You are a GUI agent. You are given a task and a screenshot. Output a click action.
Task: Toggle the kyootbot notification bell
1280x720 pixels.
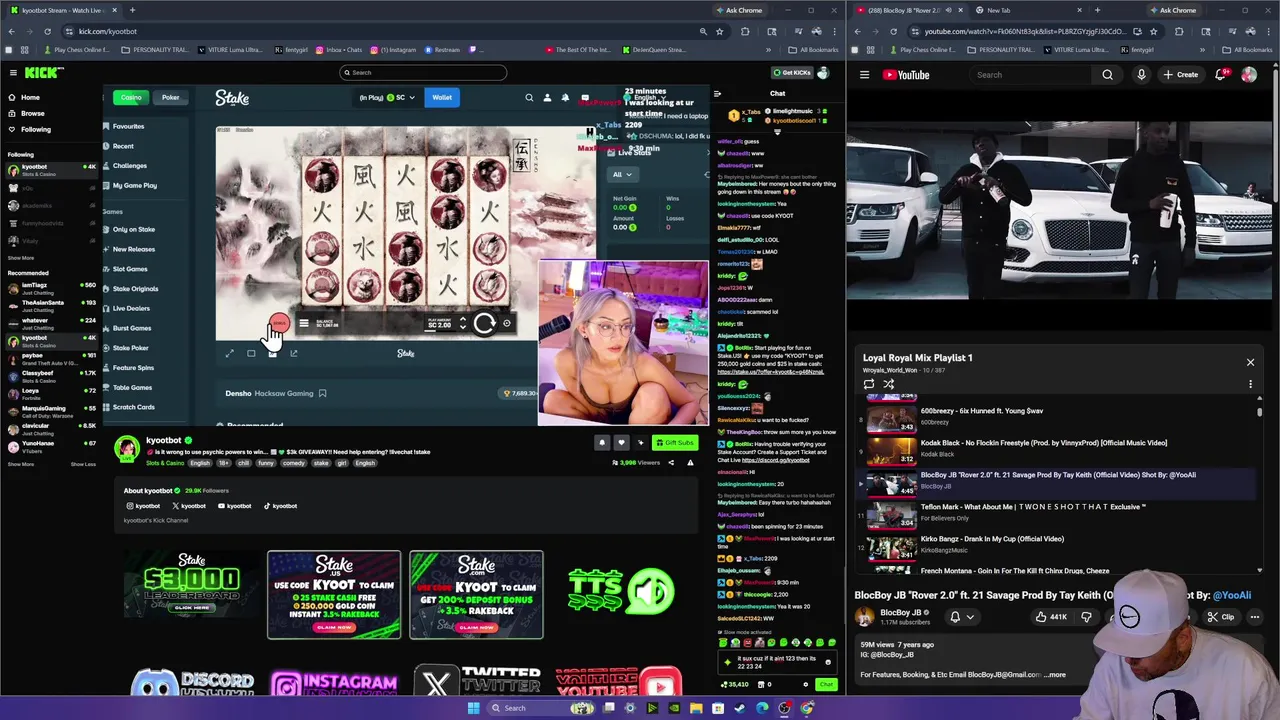[602, 442]
